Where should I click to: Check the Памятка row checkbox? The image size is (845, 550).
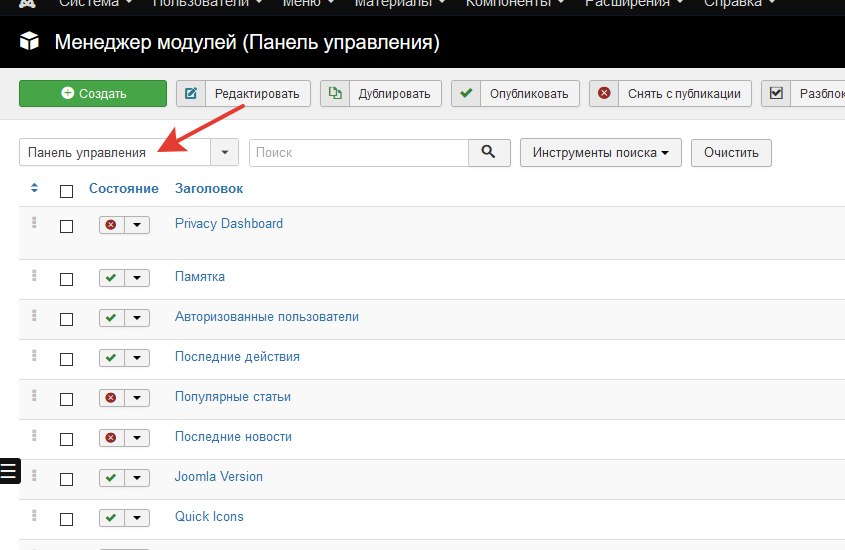tap(66, 280)
